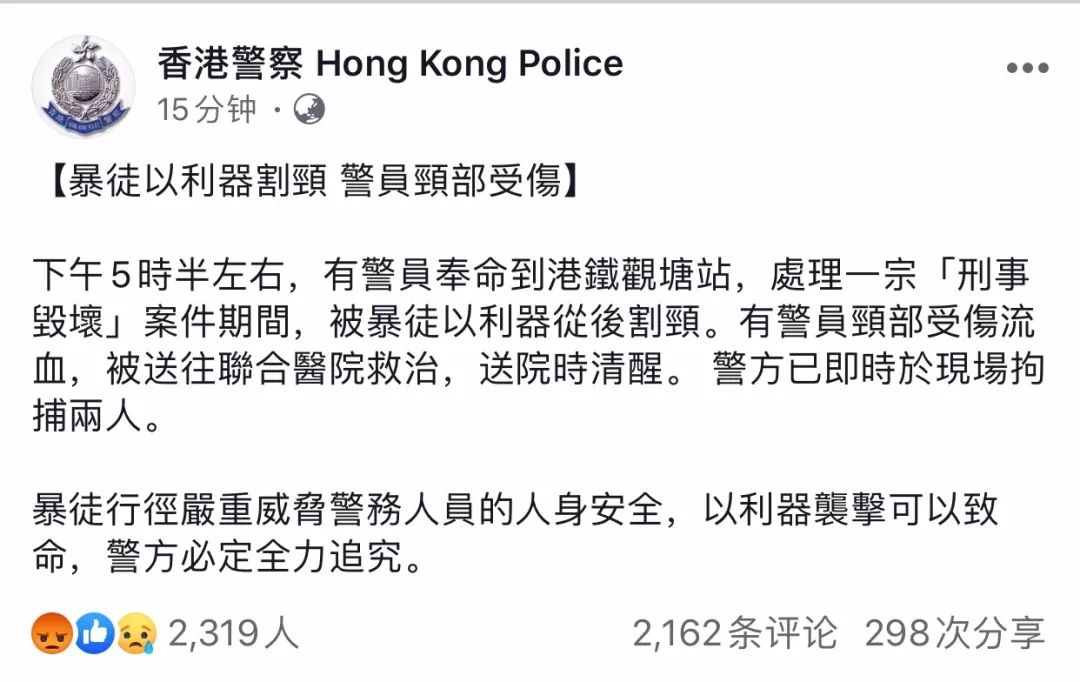The width and height of the screenshot is (1080, 682).
Task: Click the sad crying reaction emoji icon
Action: (x=137, y=633)
